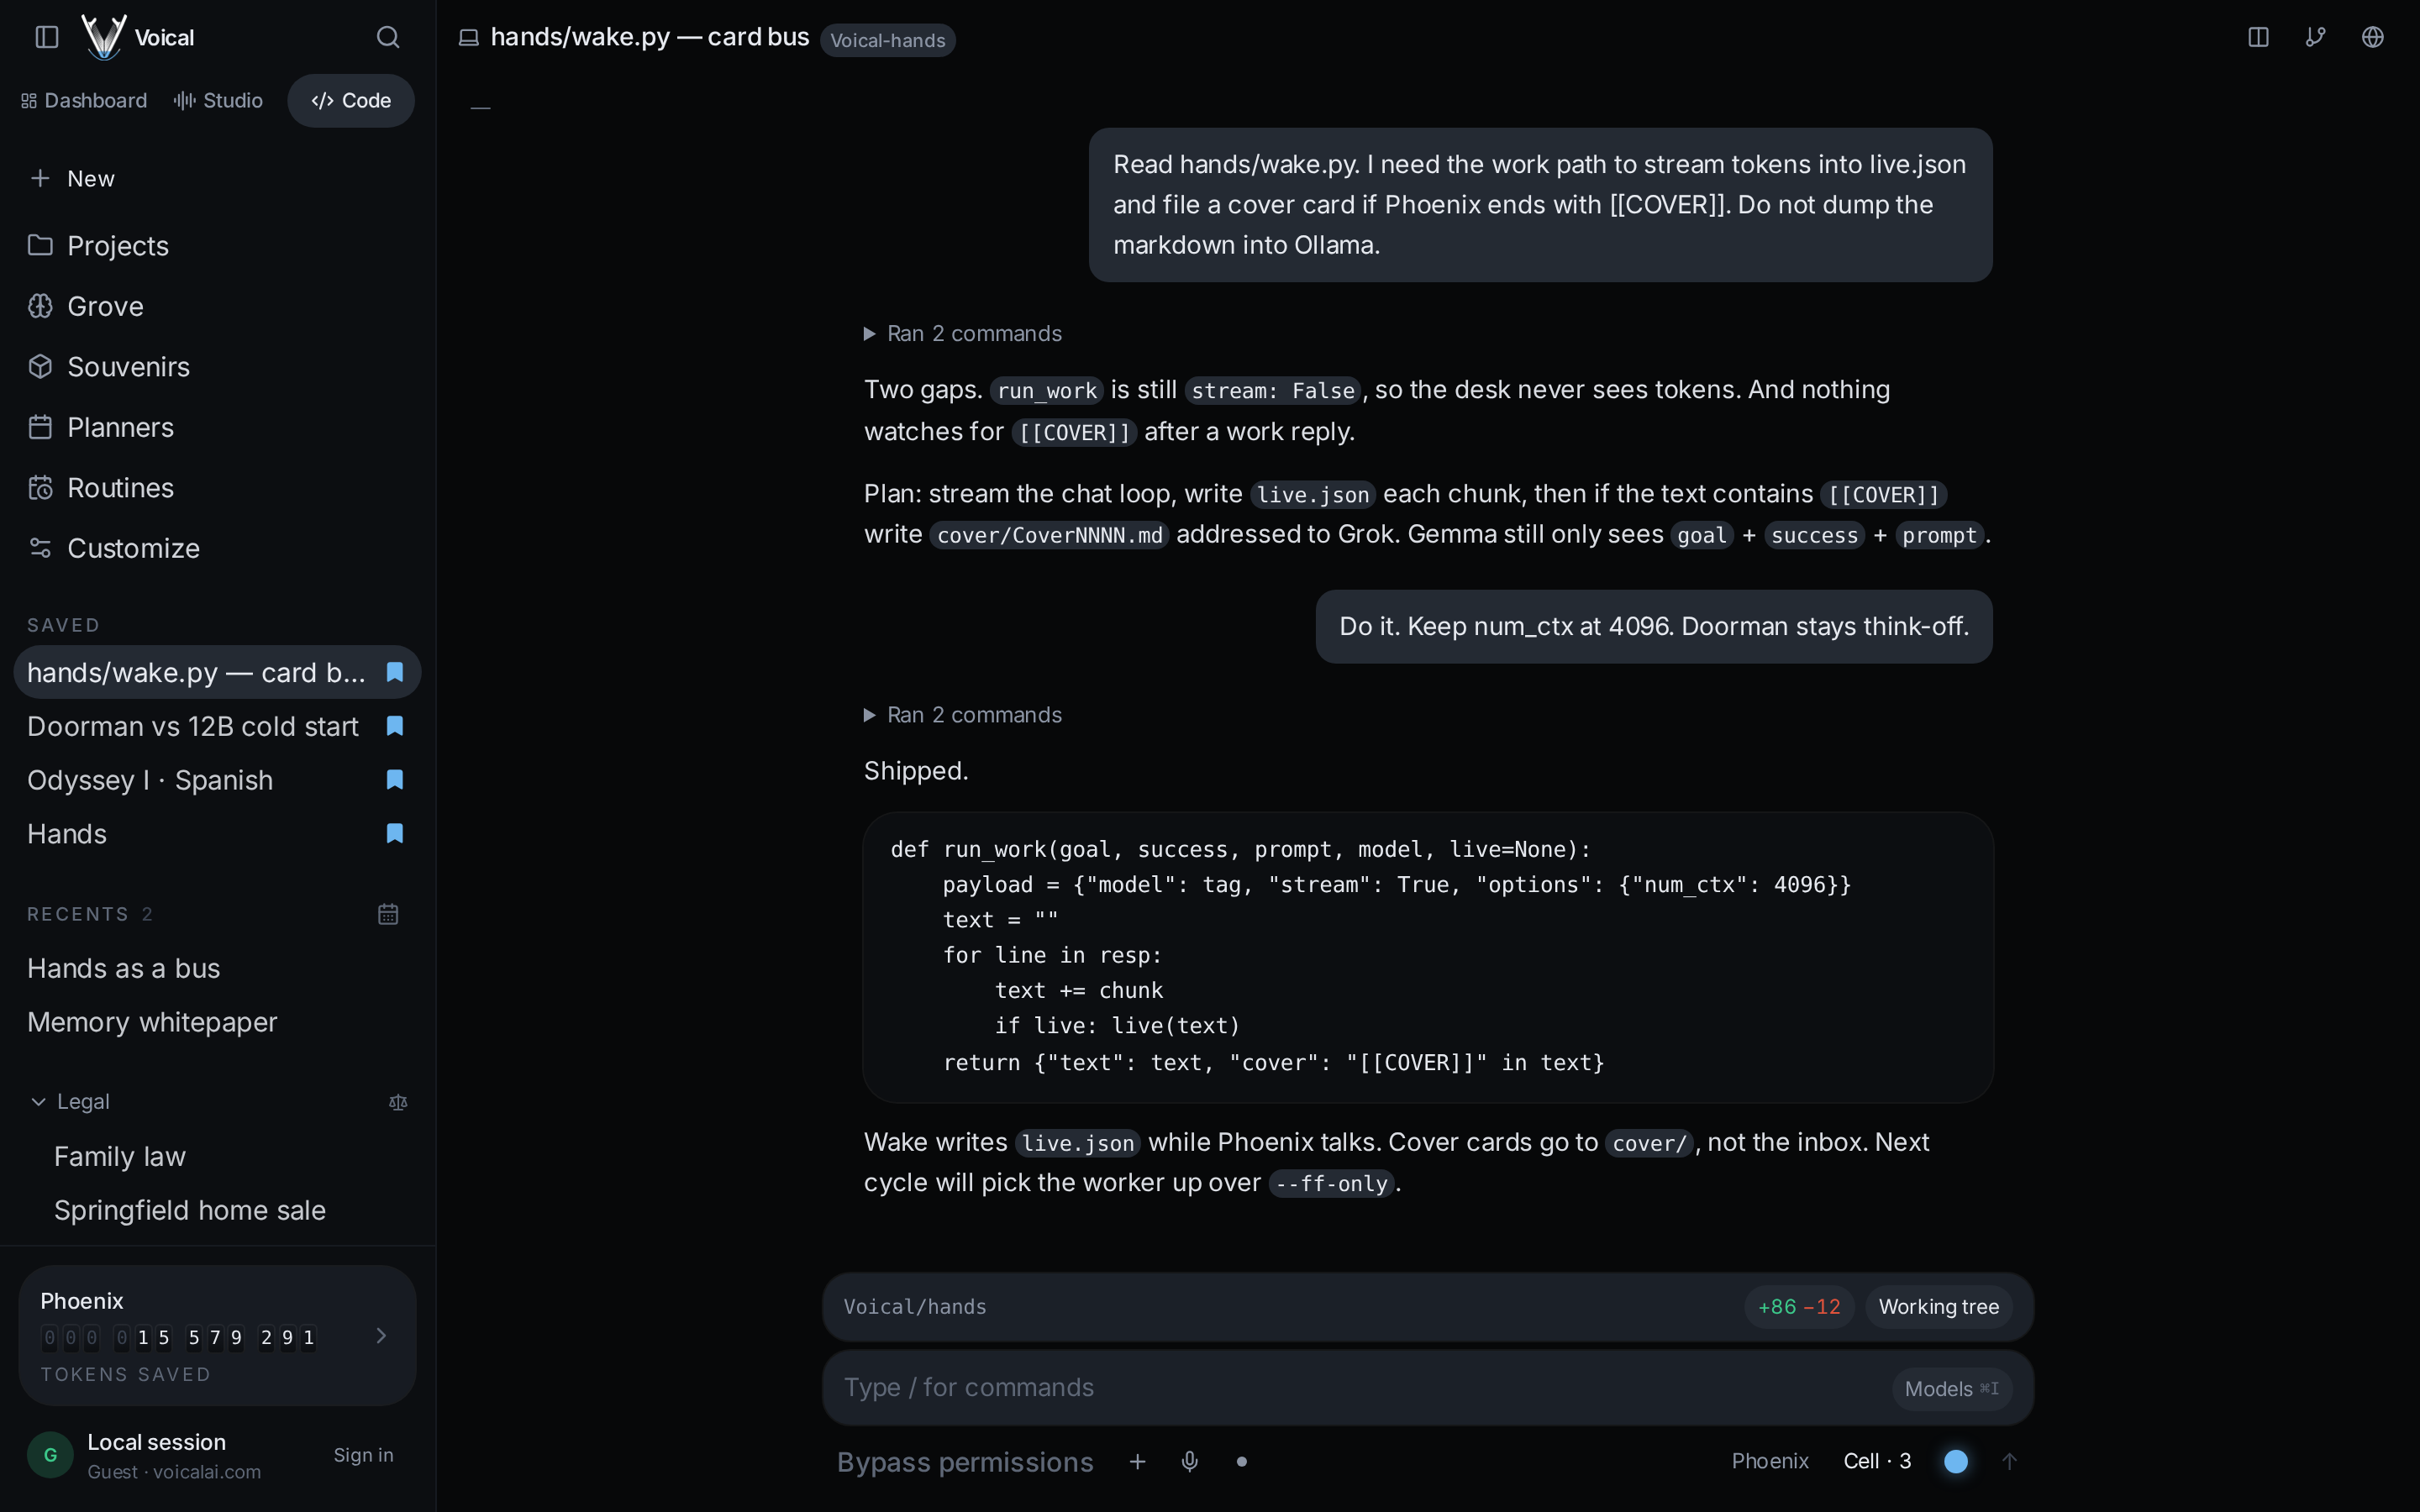The width and height of the screenshot is (2420, 1512).
Task: Click the Sign in link
Action: pos(363,1455)
